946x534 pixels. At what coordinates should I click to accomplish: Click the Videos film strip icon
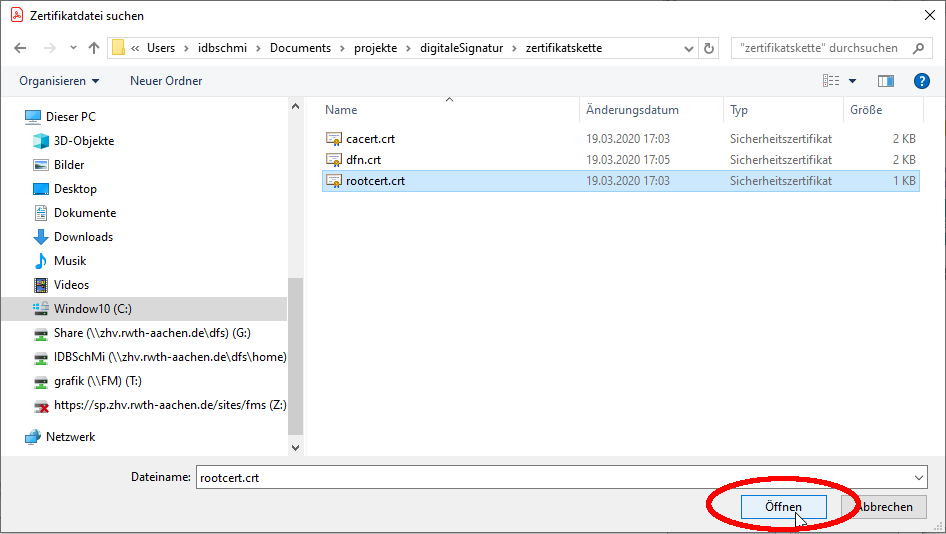pos(41,285)
